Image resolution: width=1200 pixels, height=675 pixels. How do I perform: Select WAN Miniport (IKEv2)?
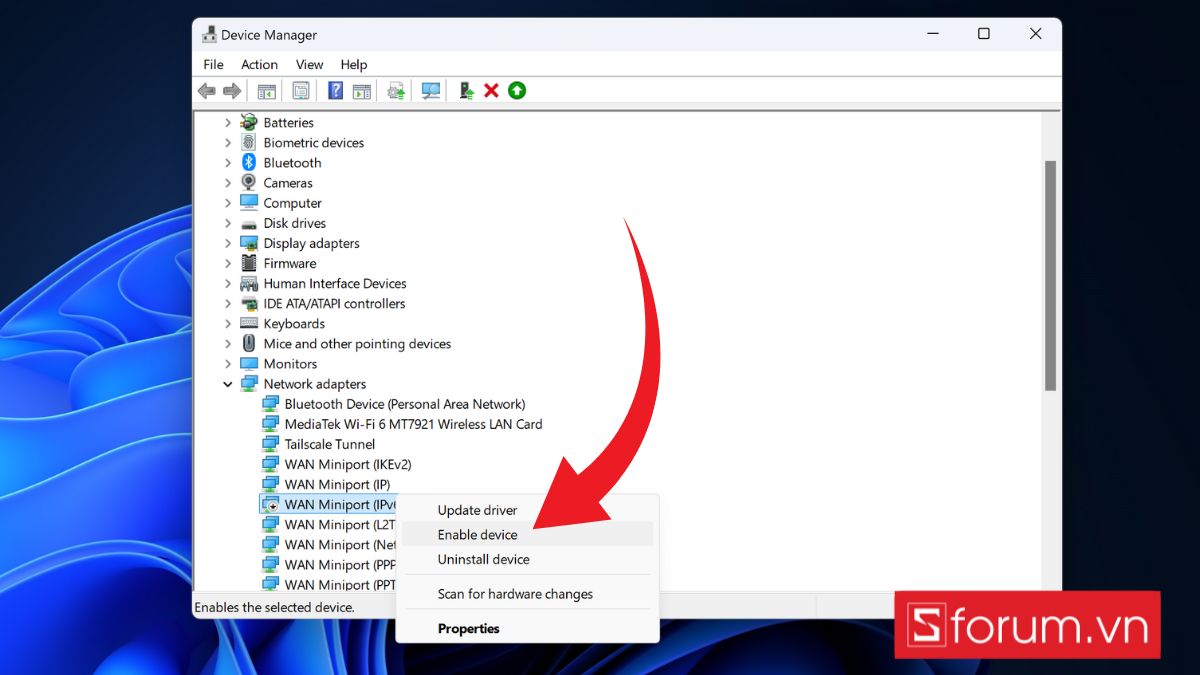tap(347, 464)
